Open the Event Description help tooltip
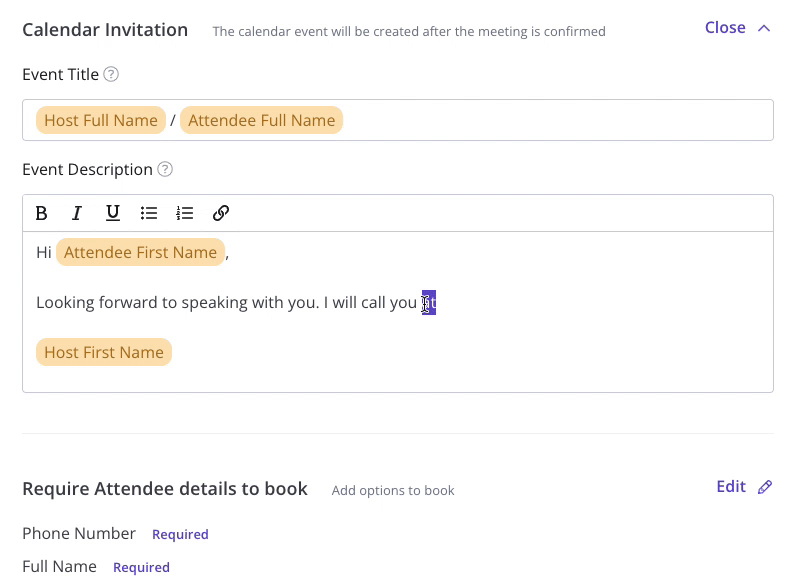Viewport: 794px width, 584px height. point(166,170)
